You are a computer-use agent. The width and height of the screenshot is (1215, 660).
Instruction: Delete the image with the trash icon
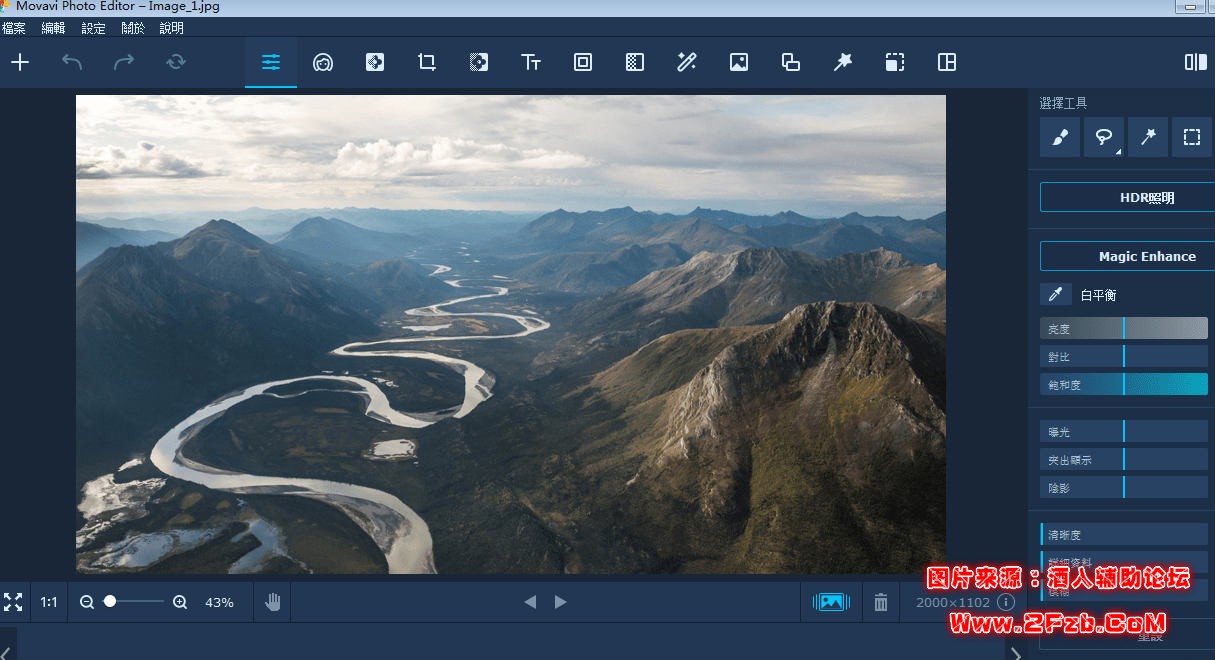tap(880, 602)
